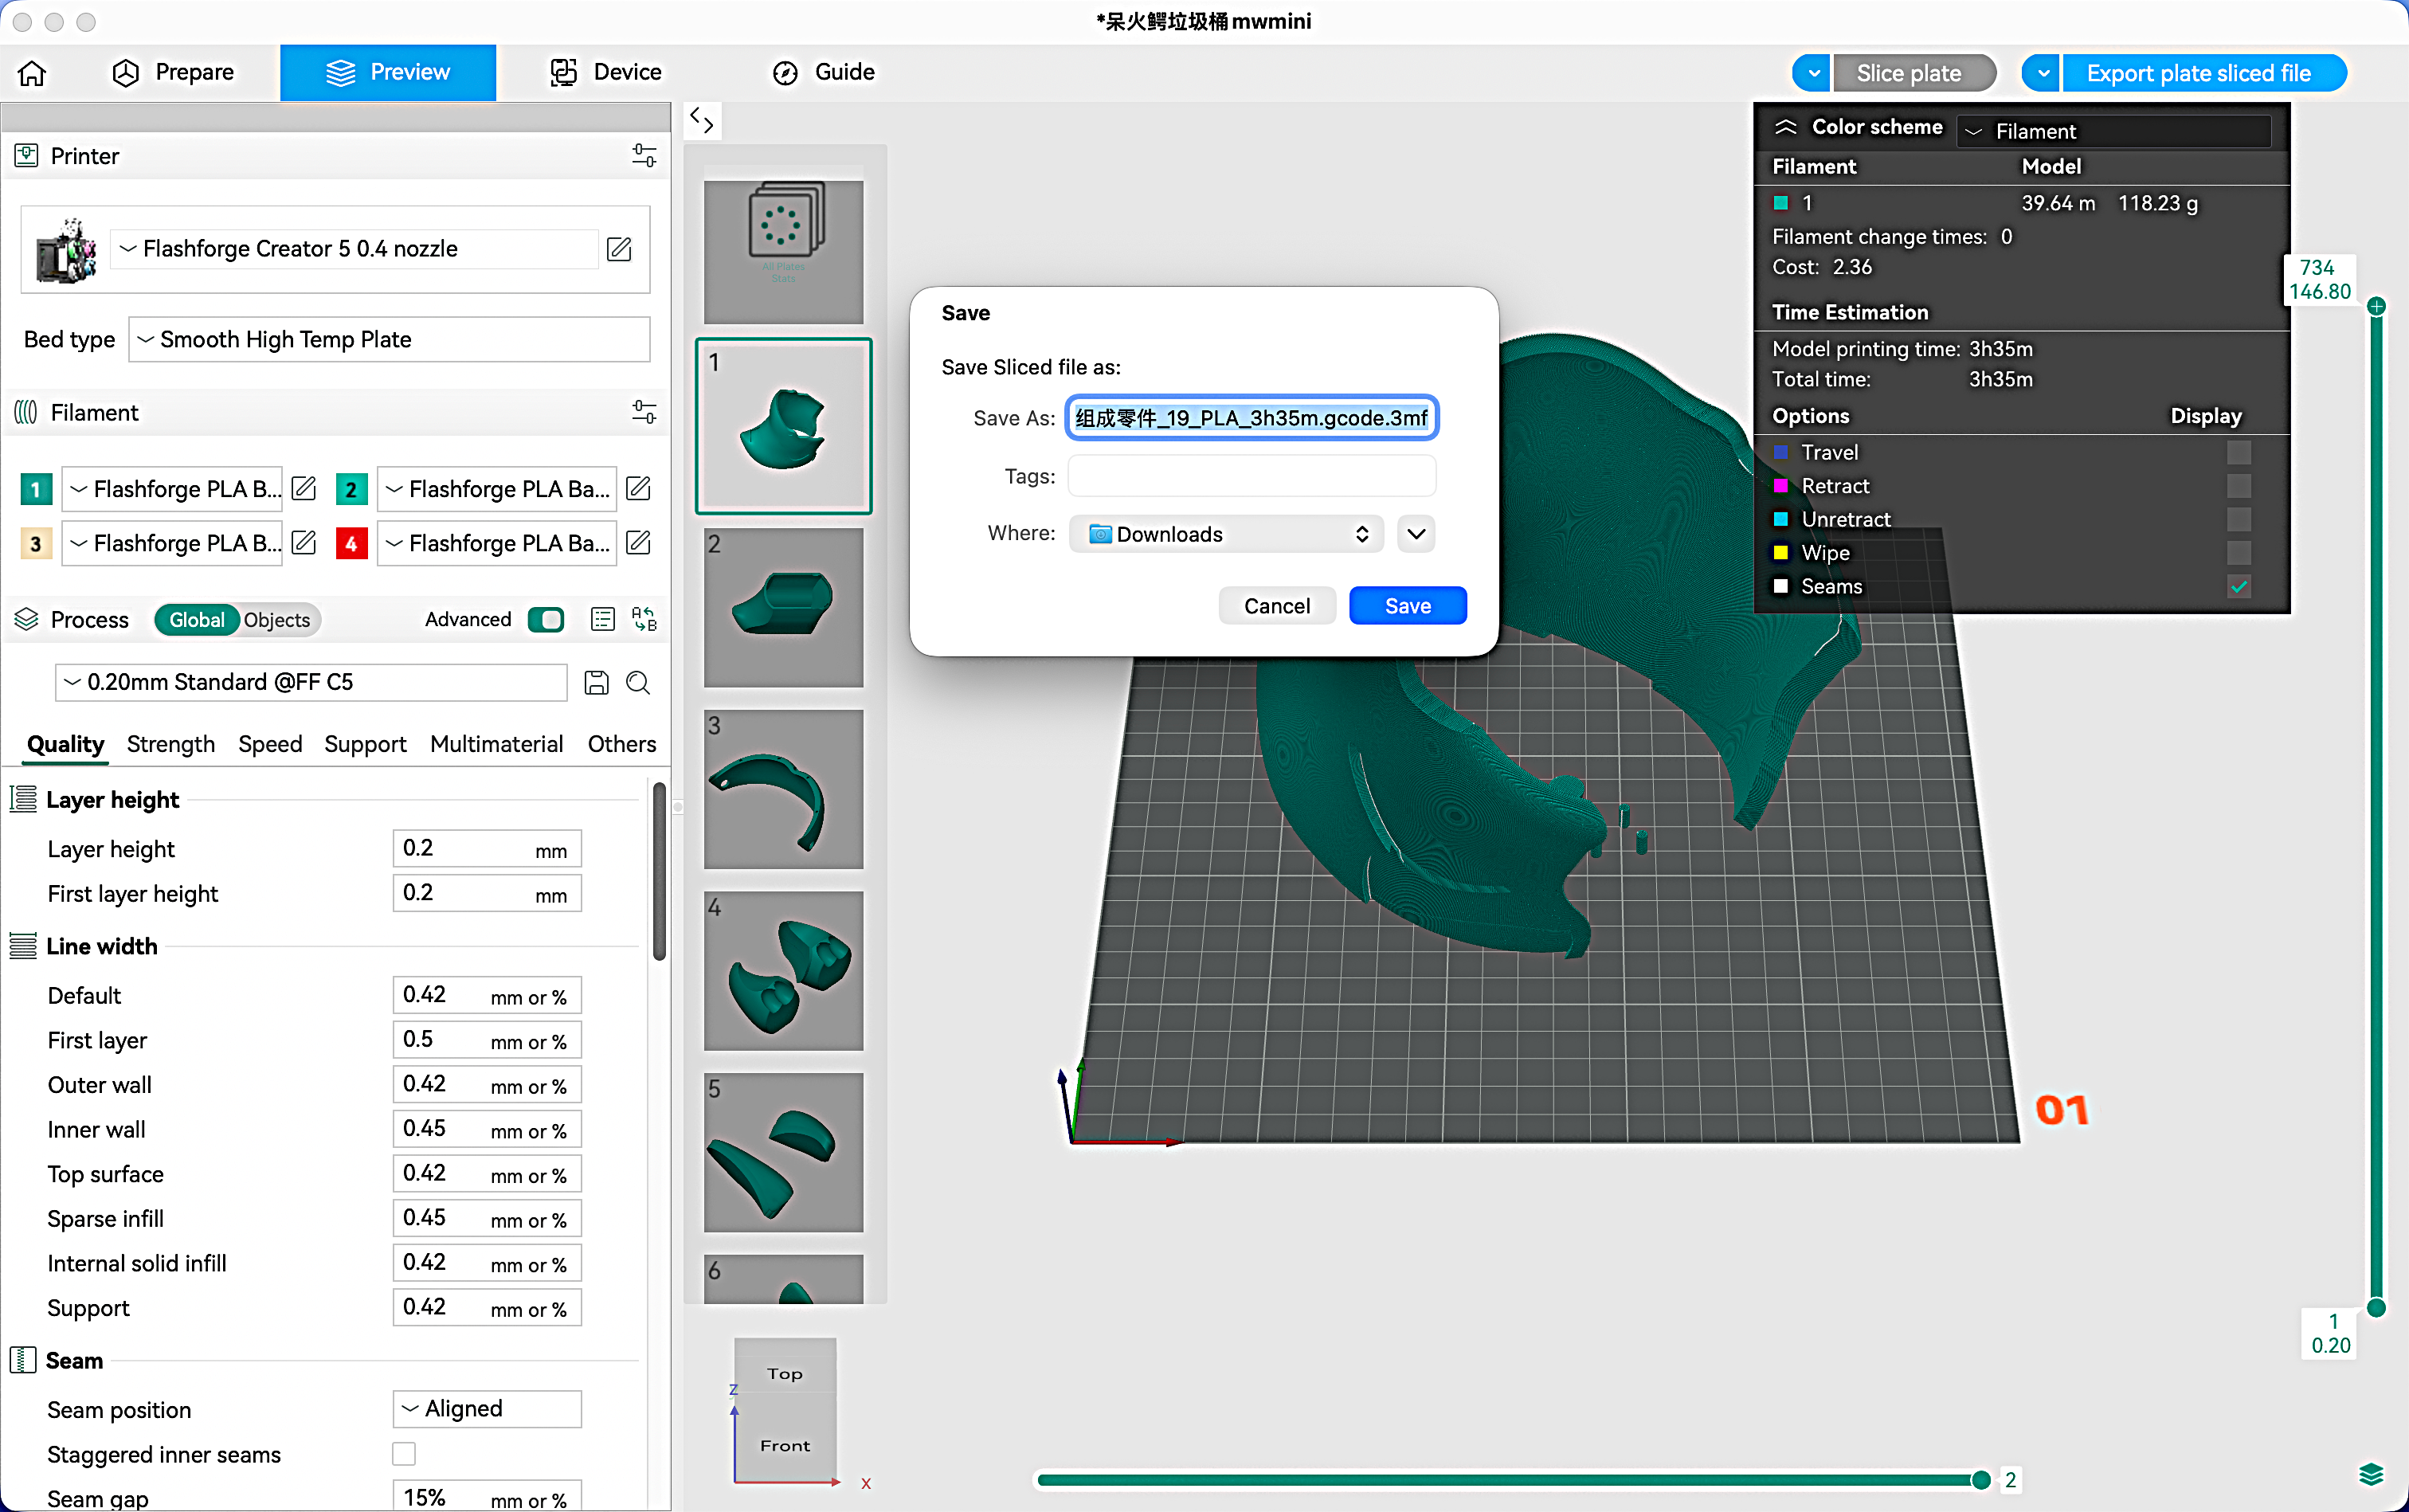2409x1512 pixels.
Task: Collapse the Color scheme panel
Action: coord(1785,127)
